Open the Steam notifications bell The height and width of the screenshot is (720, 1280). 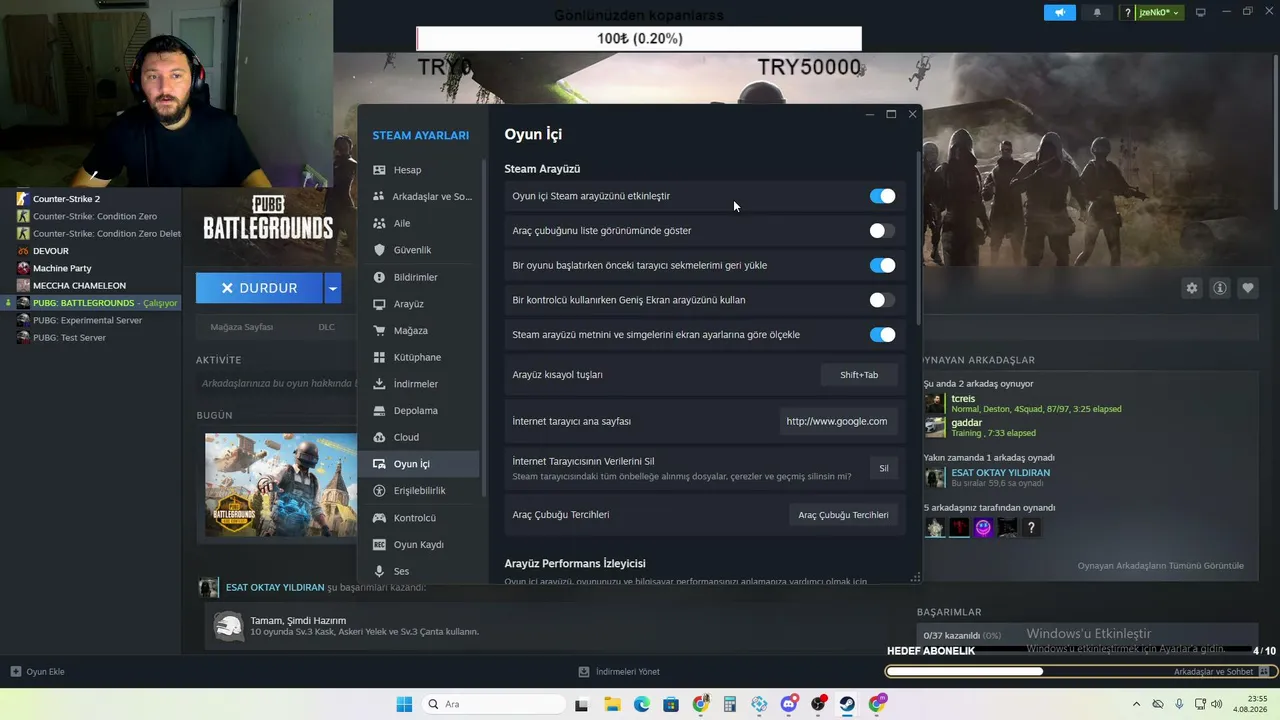pyautogui.click(x=1097, y=13)
